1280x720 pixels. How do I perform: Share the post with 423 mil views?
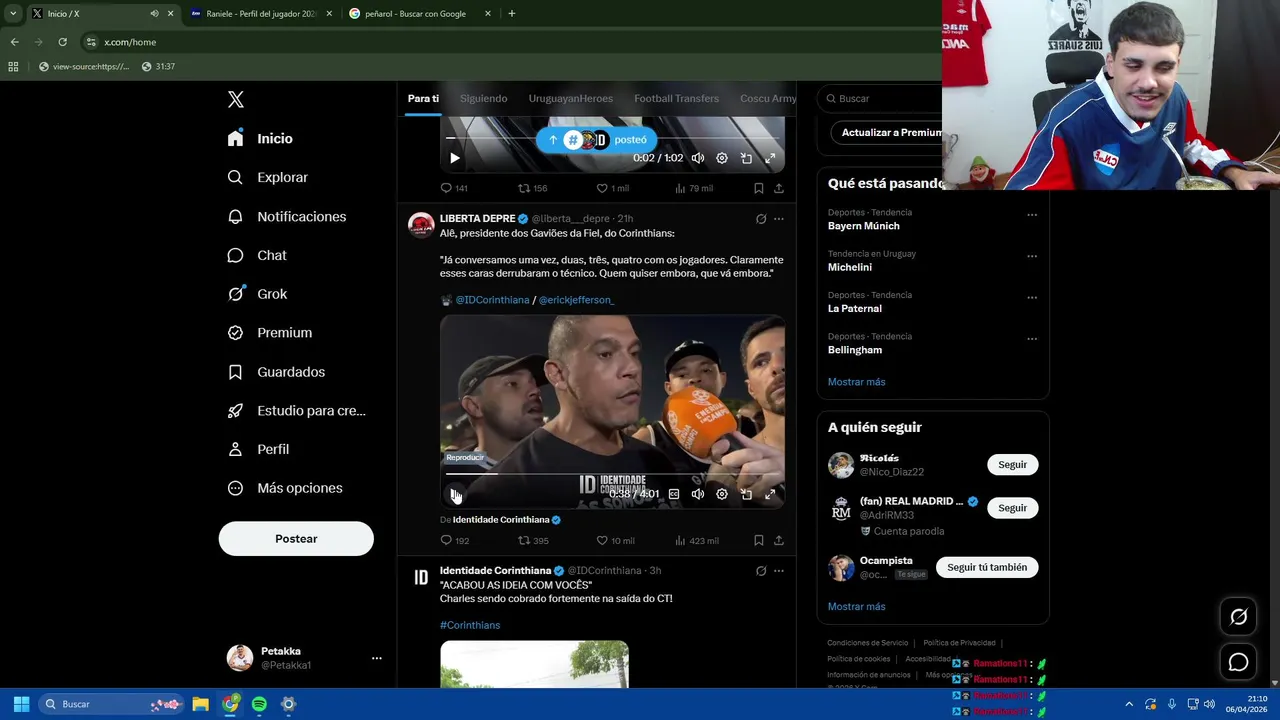click(x=779, y=541)
